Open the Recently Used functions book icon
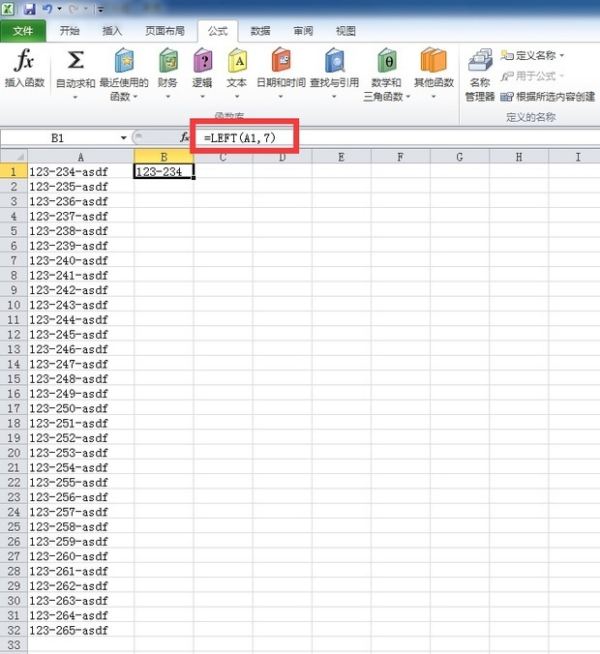 (x=124, y=60)
